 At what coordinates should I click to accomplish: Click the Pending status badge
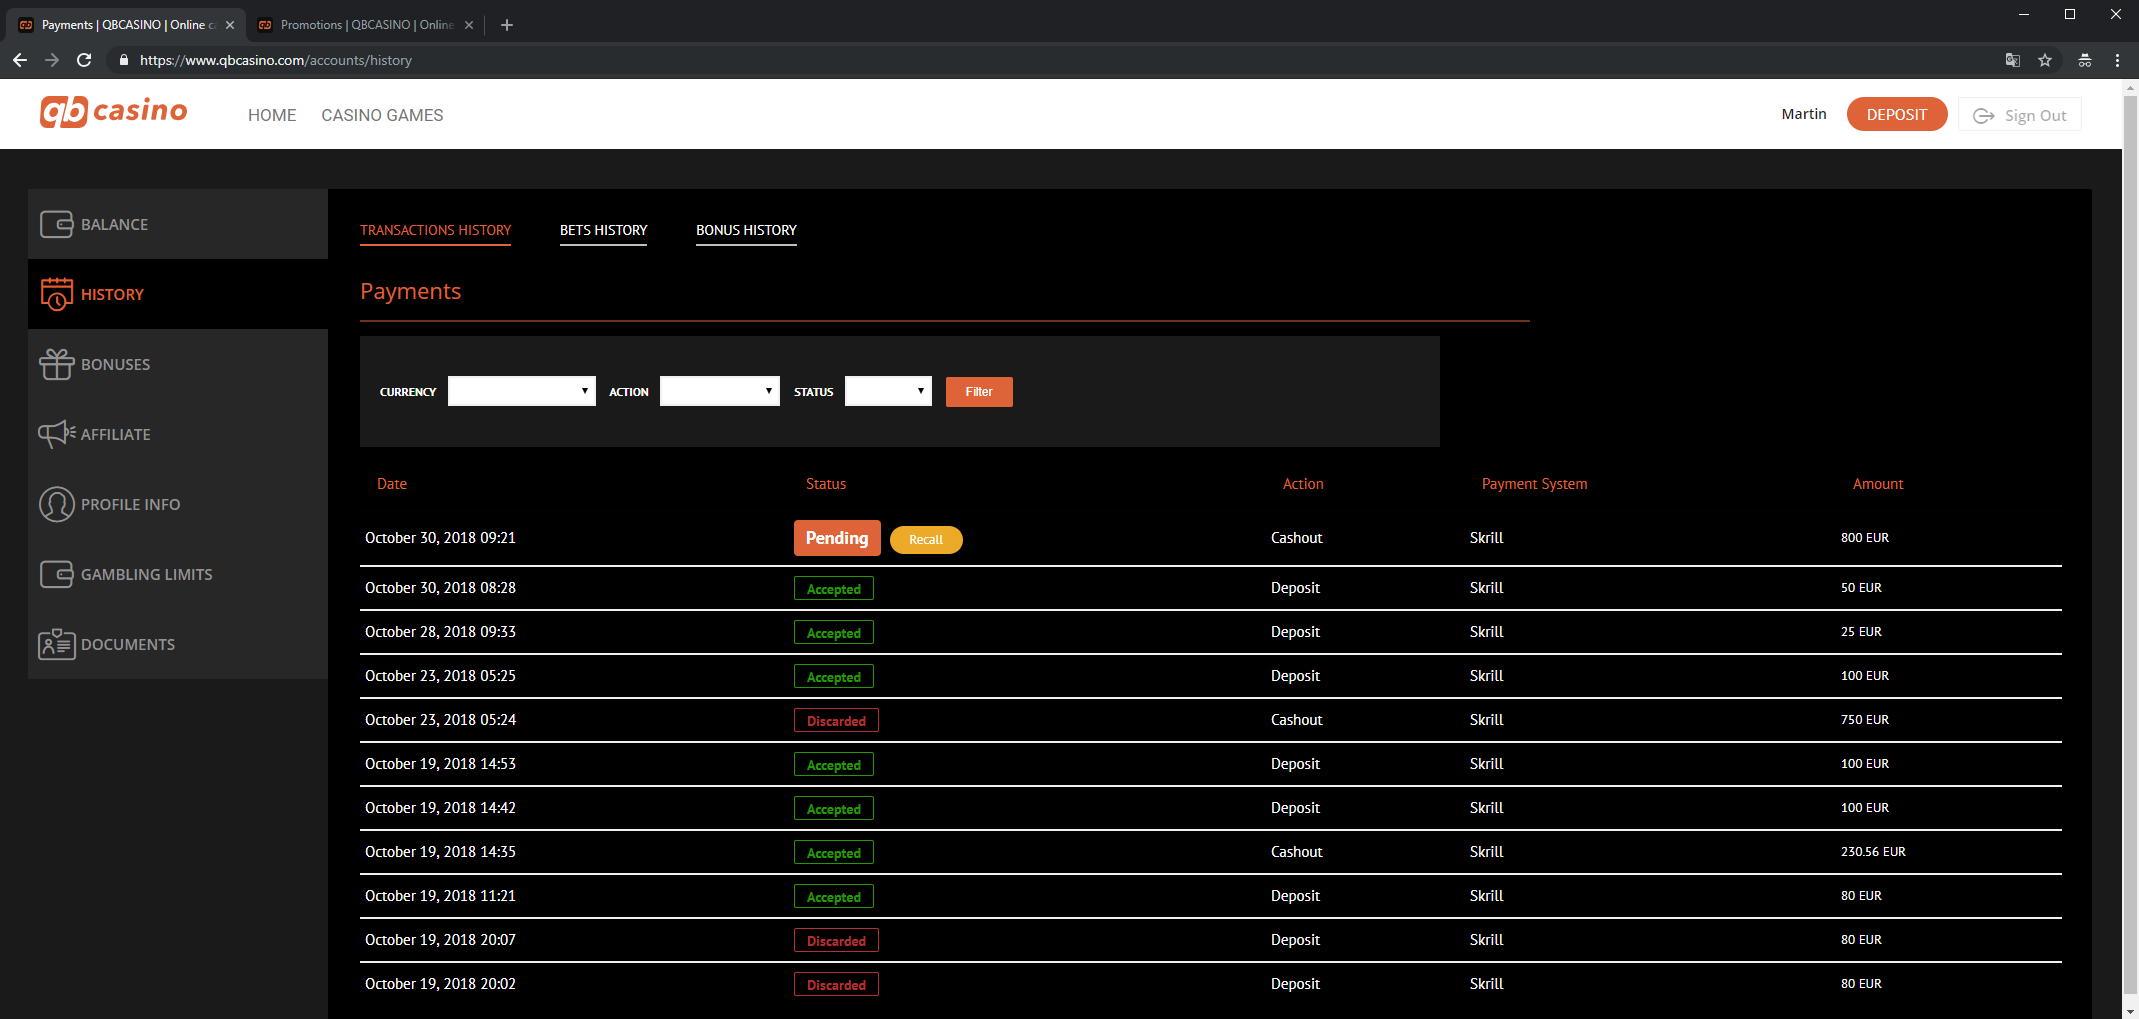coord(837,538)
